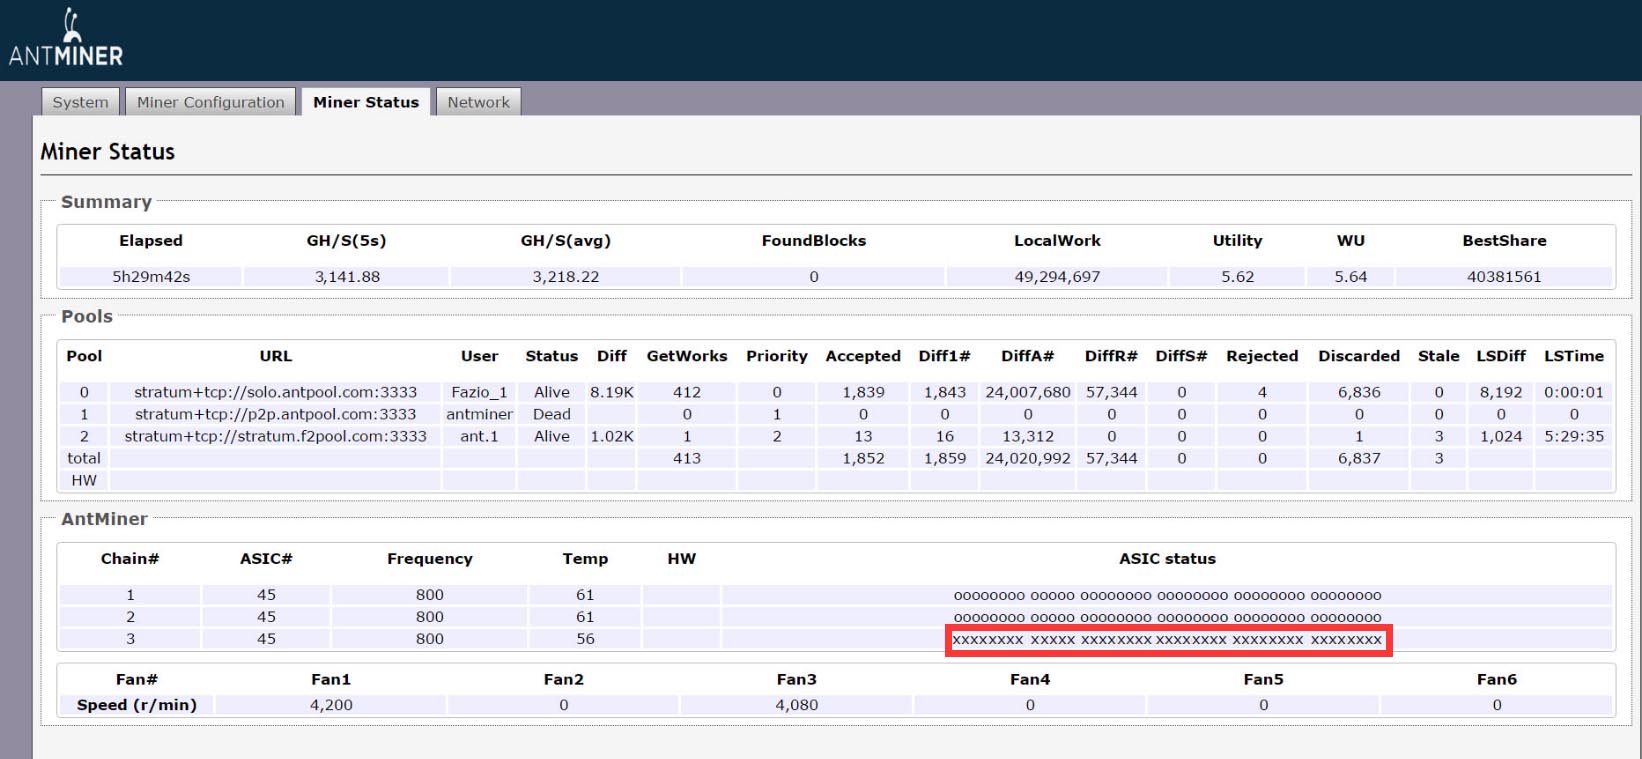
Task: Click chain 3 temperature value 56
Action: 585,639
